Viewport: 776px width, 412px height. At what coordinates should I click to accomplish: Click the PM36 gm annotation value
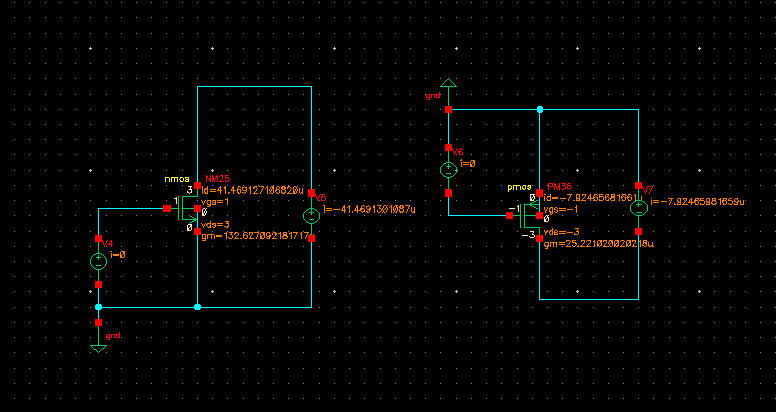(596, 243)
